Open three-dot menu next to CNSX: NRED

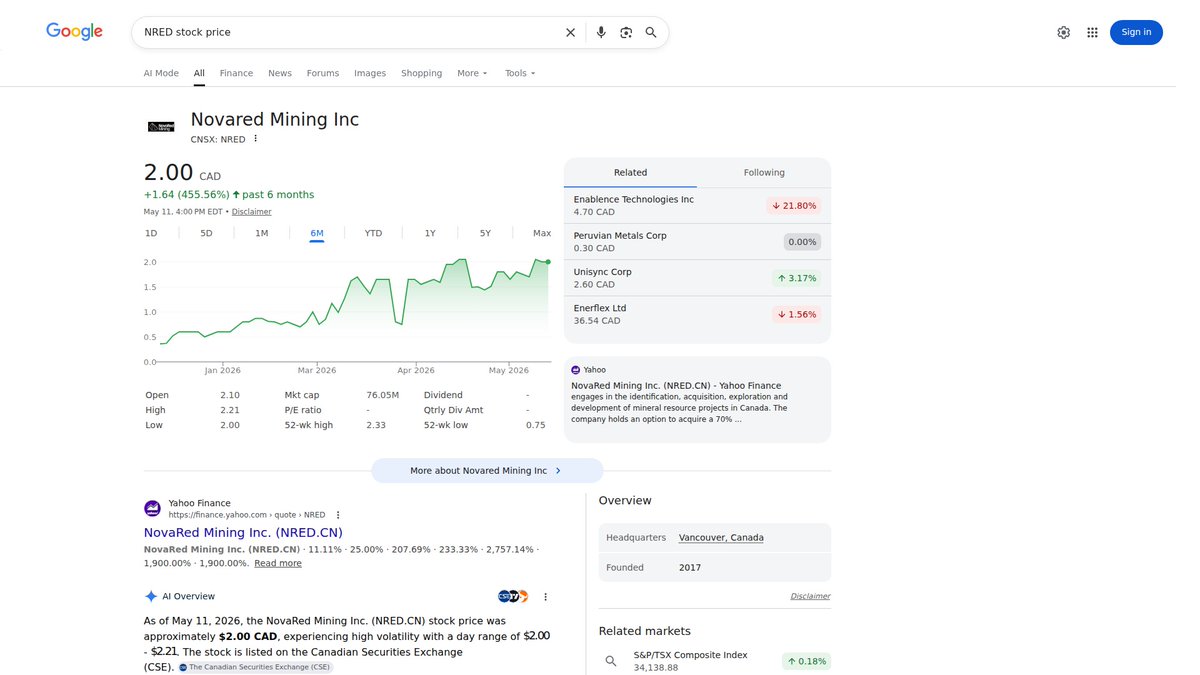pos(255,139)
